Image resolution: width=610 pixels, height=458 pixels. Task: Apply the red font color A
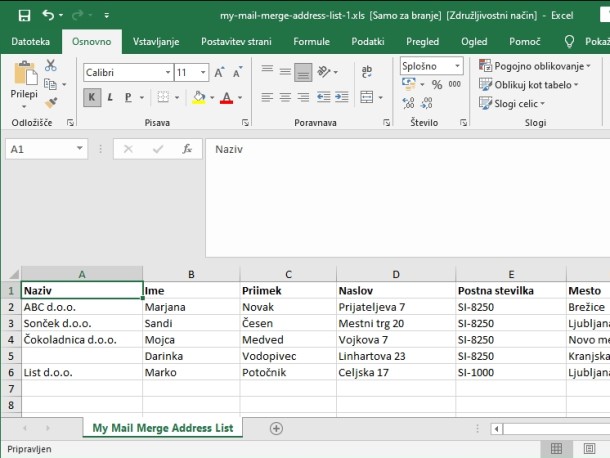click(226, 97)
